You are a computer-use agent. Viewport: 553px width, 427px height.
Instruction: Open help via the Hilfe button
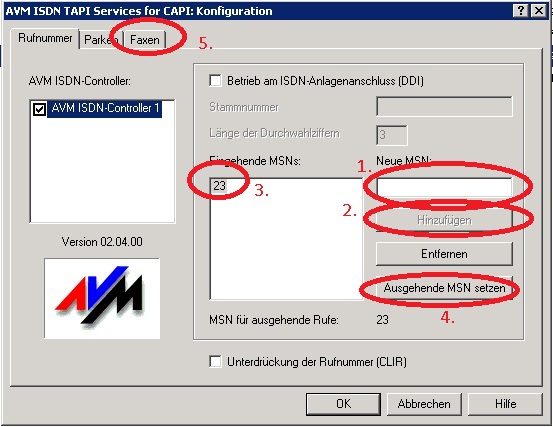(505, 404)
